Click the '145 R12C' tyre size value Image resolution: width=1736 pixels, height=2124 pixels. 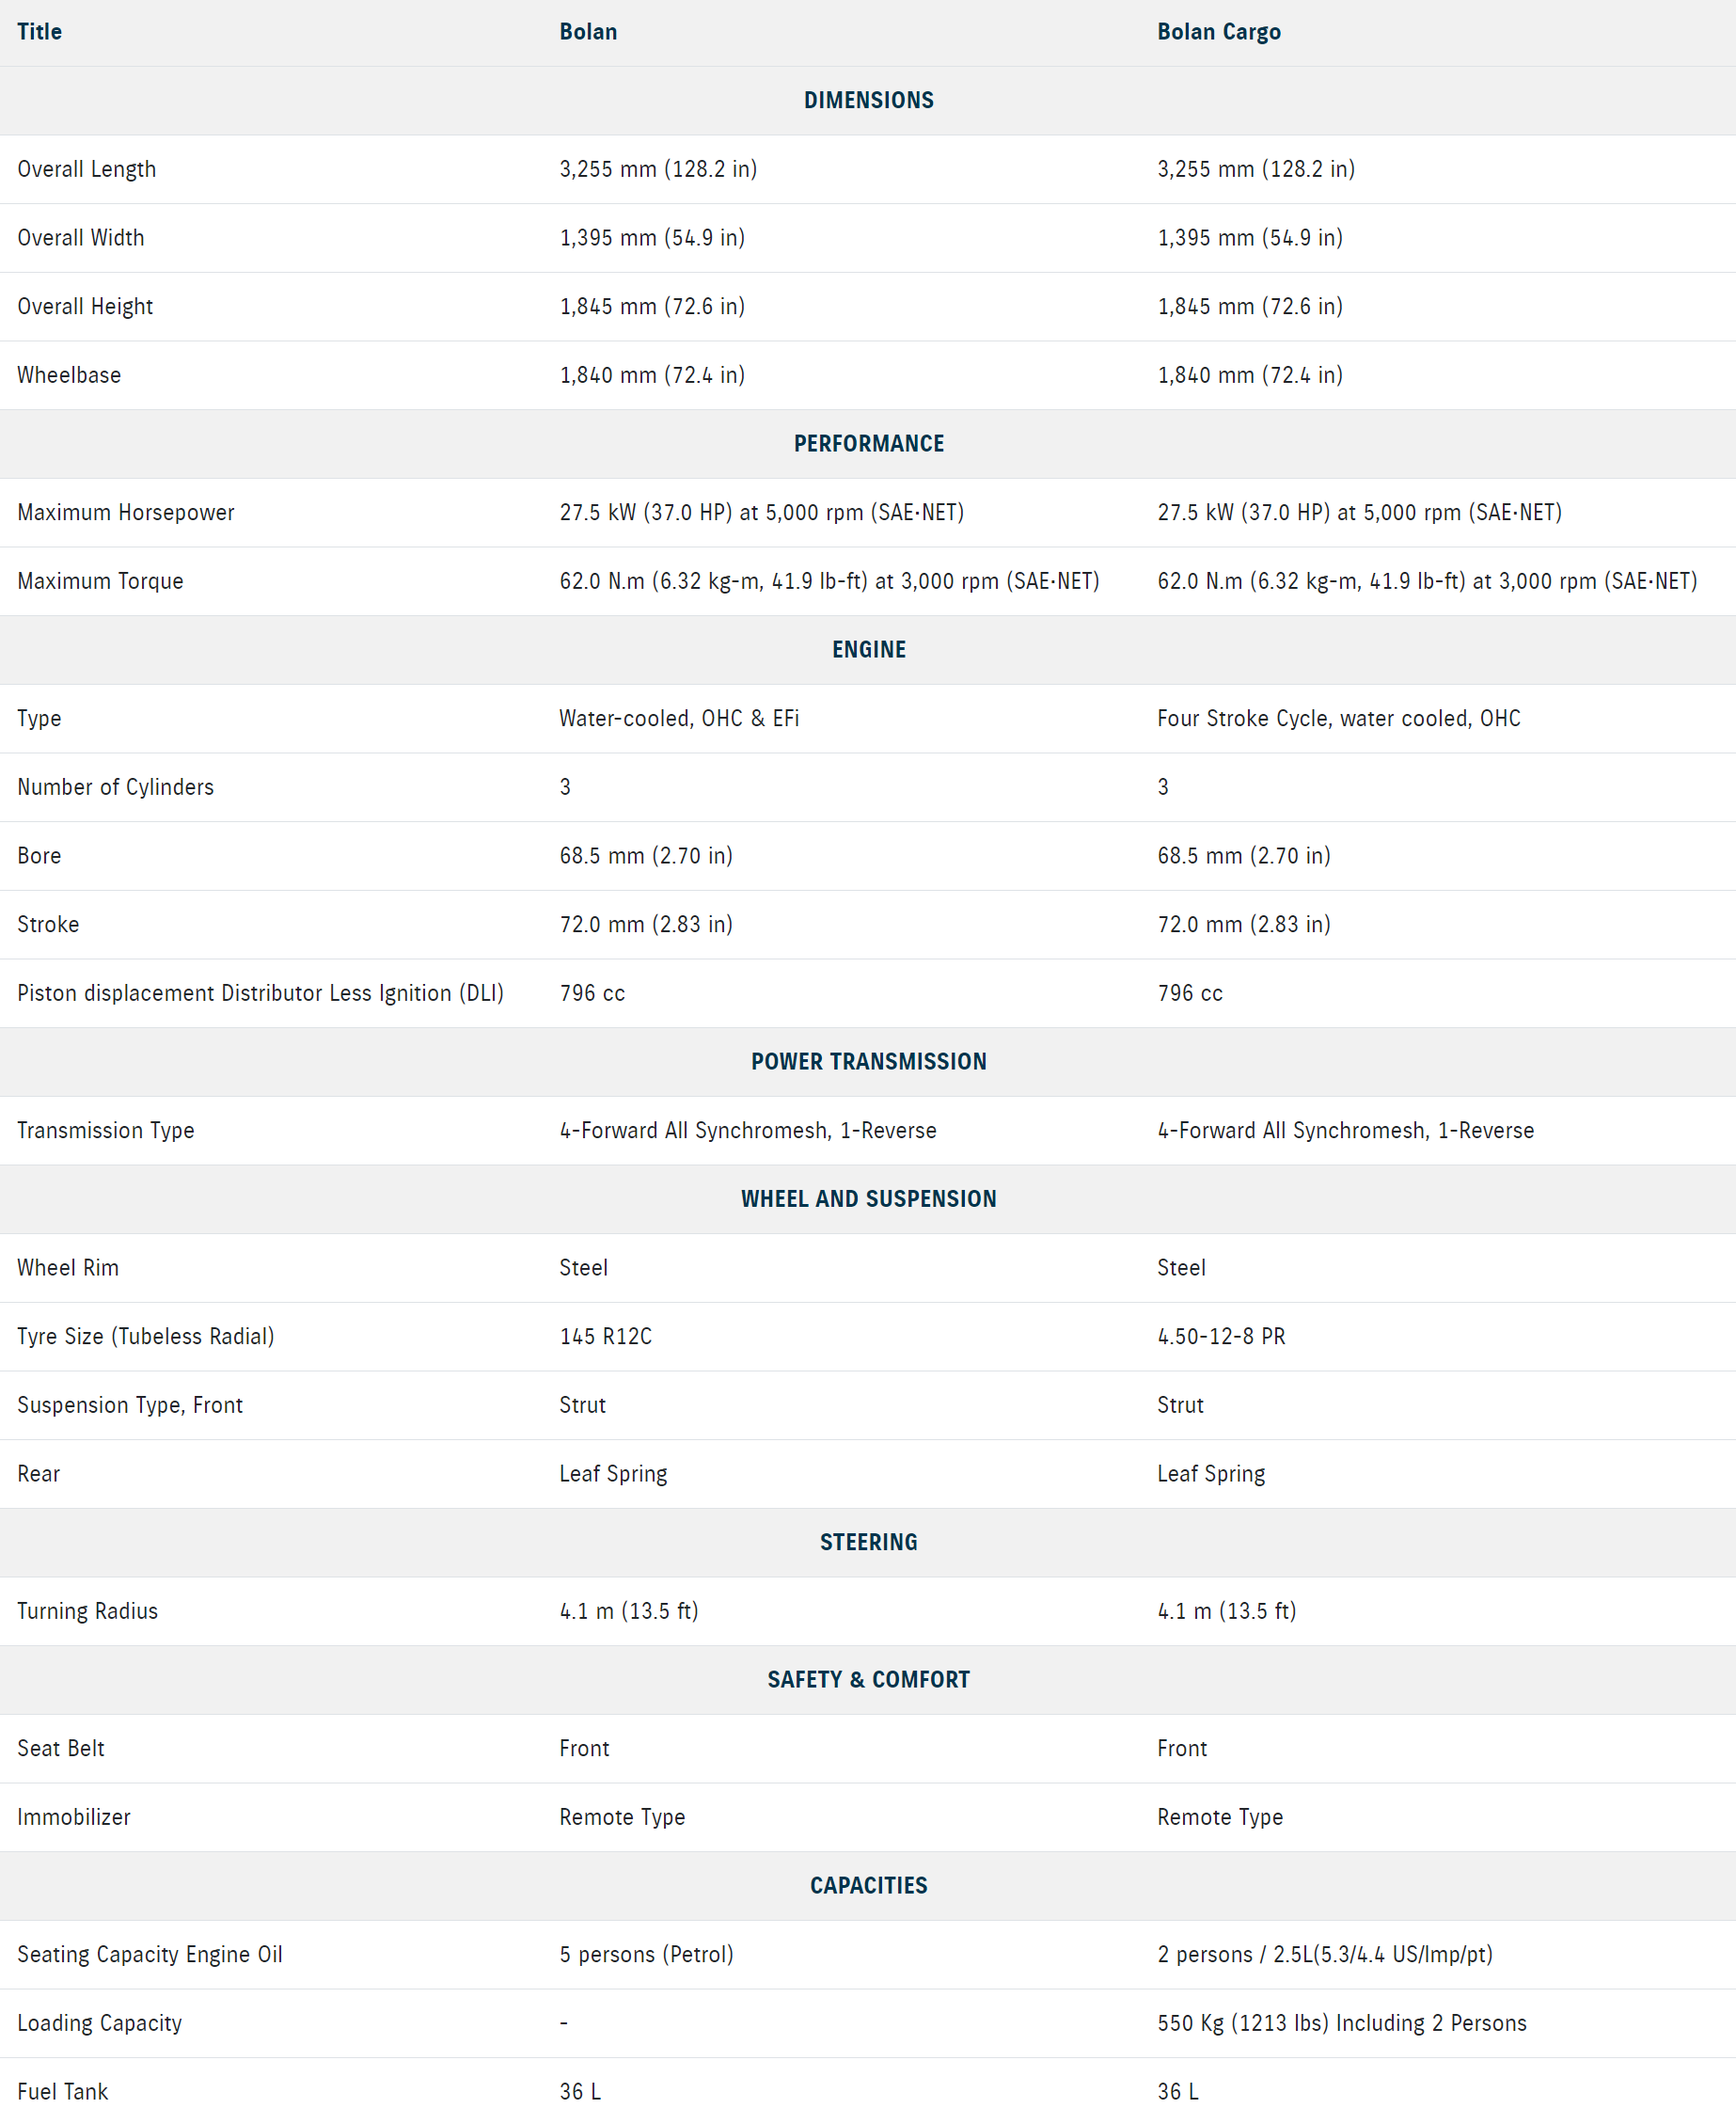pos(605,1336)
